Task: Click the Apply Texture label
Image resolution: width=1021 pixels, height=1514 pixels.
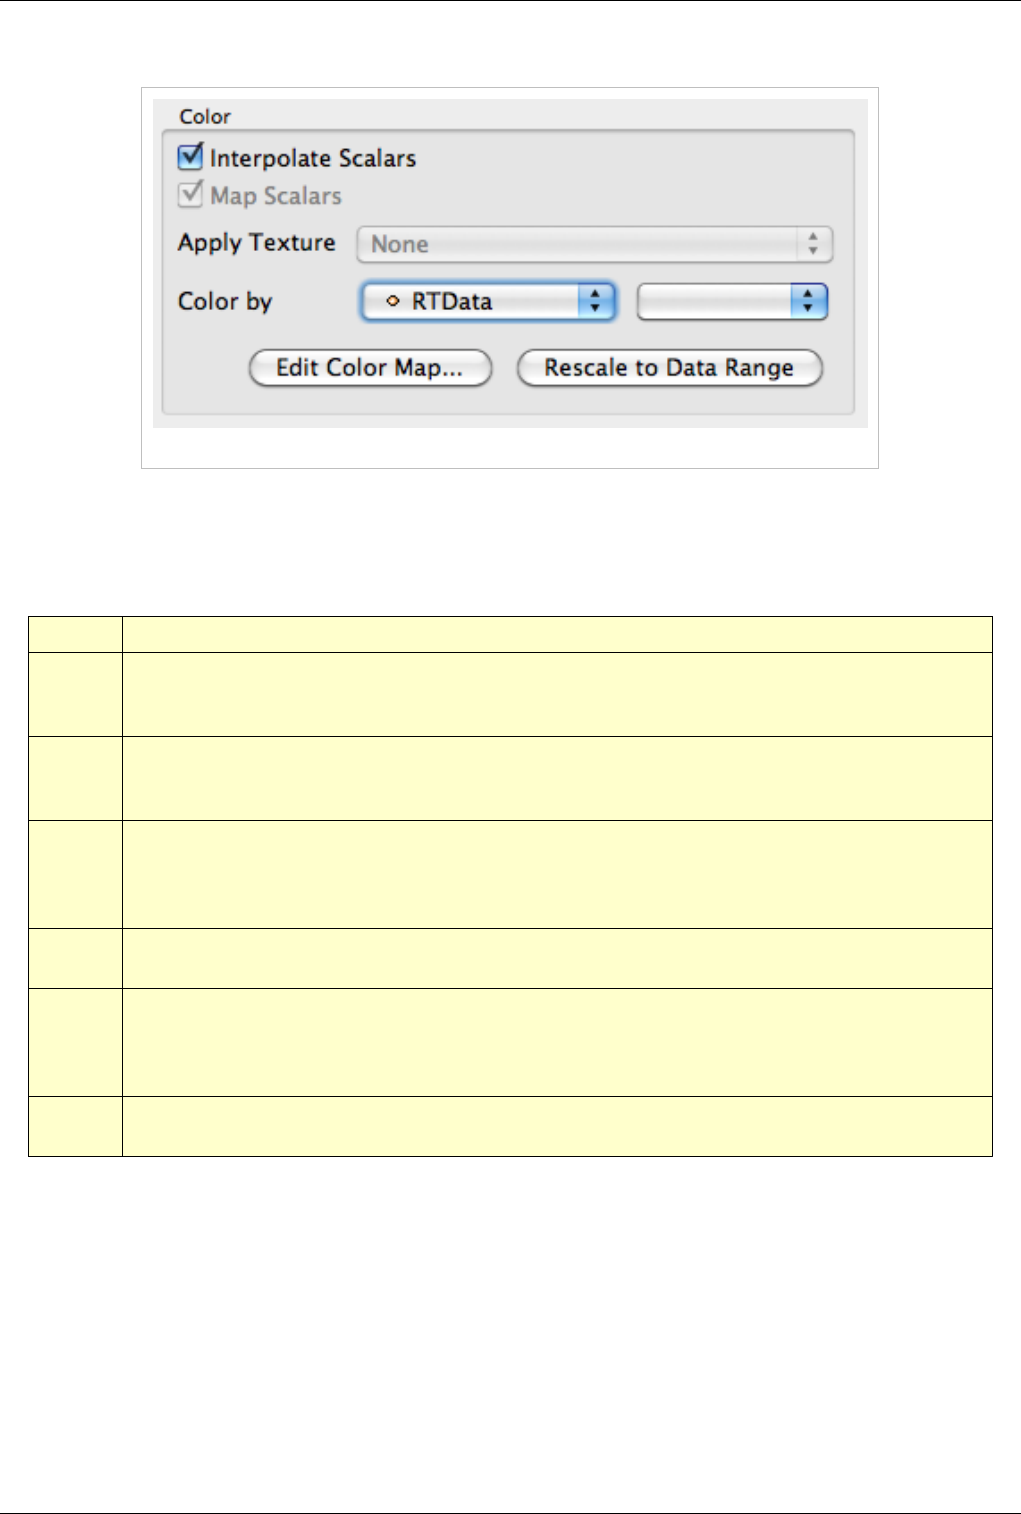Action: 256,243
